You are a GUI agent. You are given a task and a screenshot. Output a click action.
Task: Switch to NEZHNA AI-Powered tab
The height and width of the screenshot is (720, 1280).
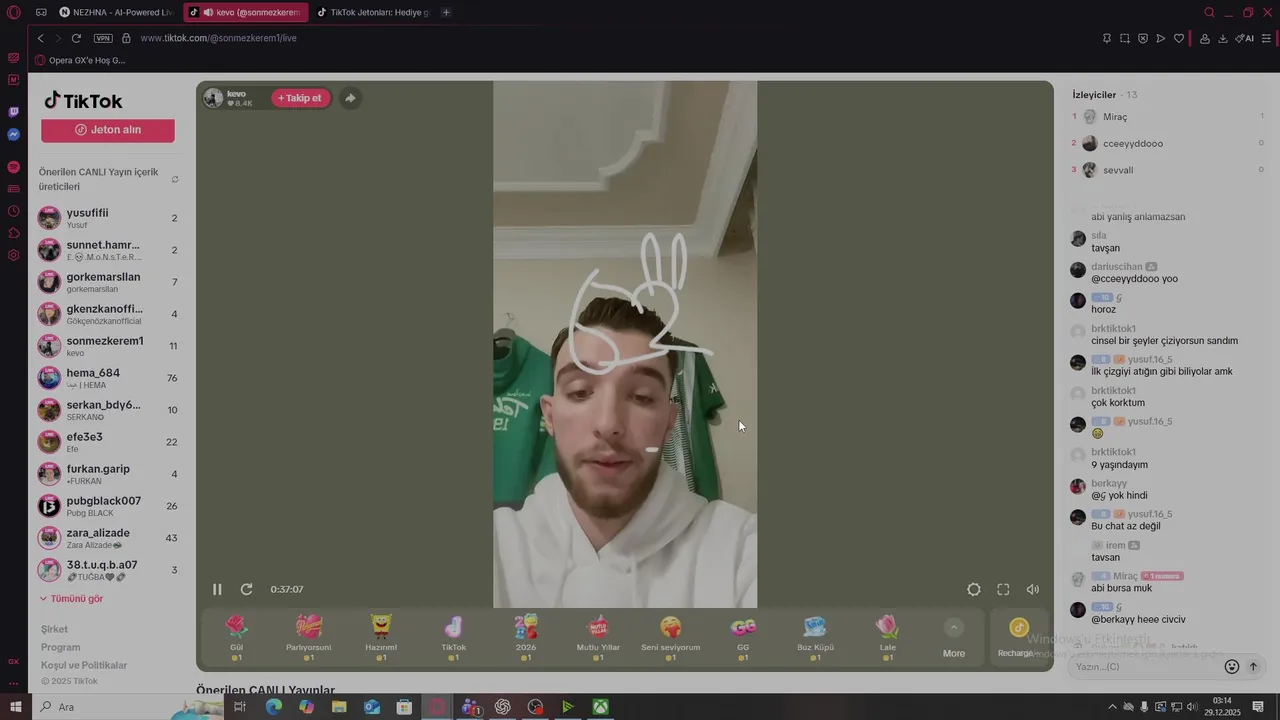pos(117,12)
